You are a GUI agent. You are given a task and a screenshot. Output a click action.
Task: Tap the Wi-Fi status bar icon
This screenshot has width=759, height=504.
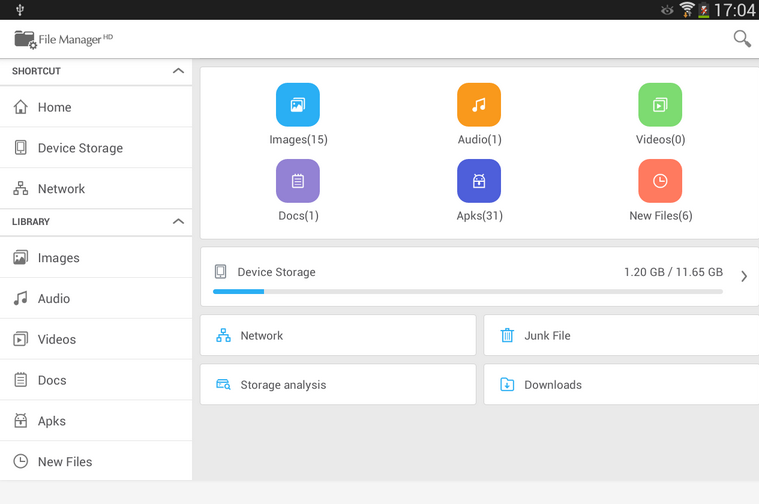687,10
